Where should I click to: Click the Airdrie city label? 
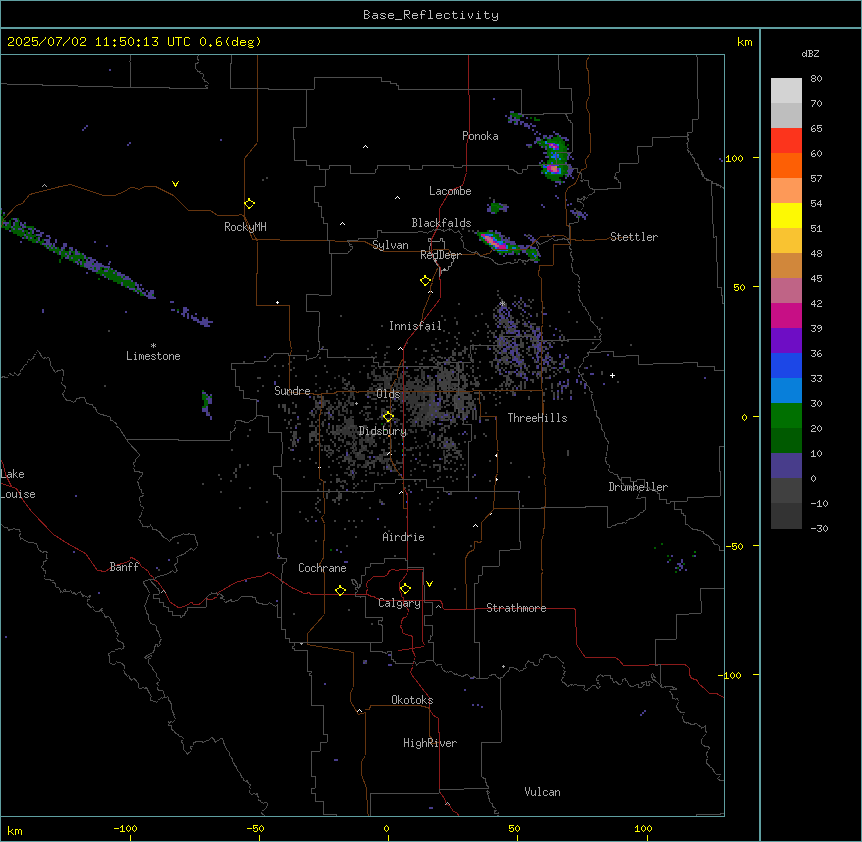coord(403,537)
